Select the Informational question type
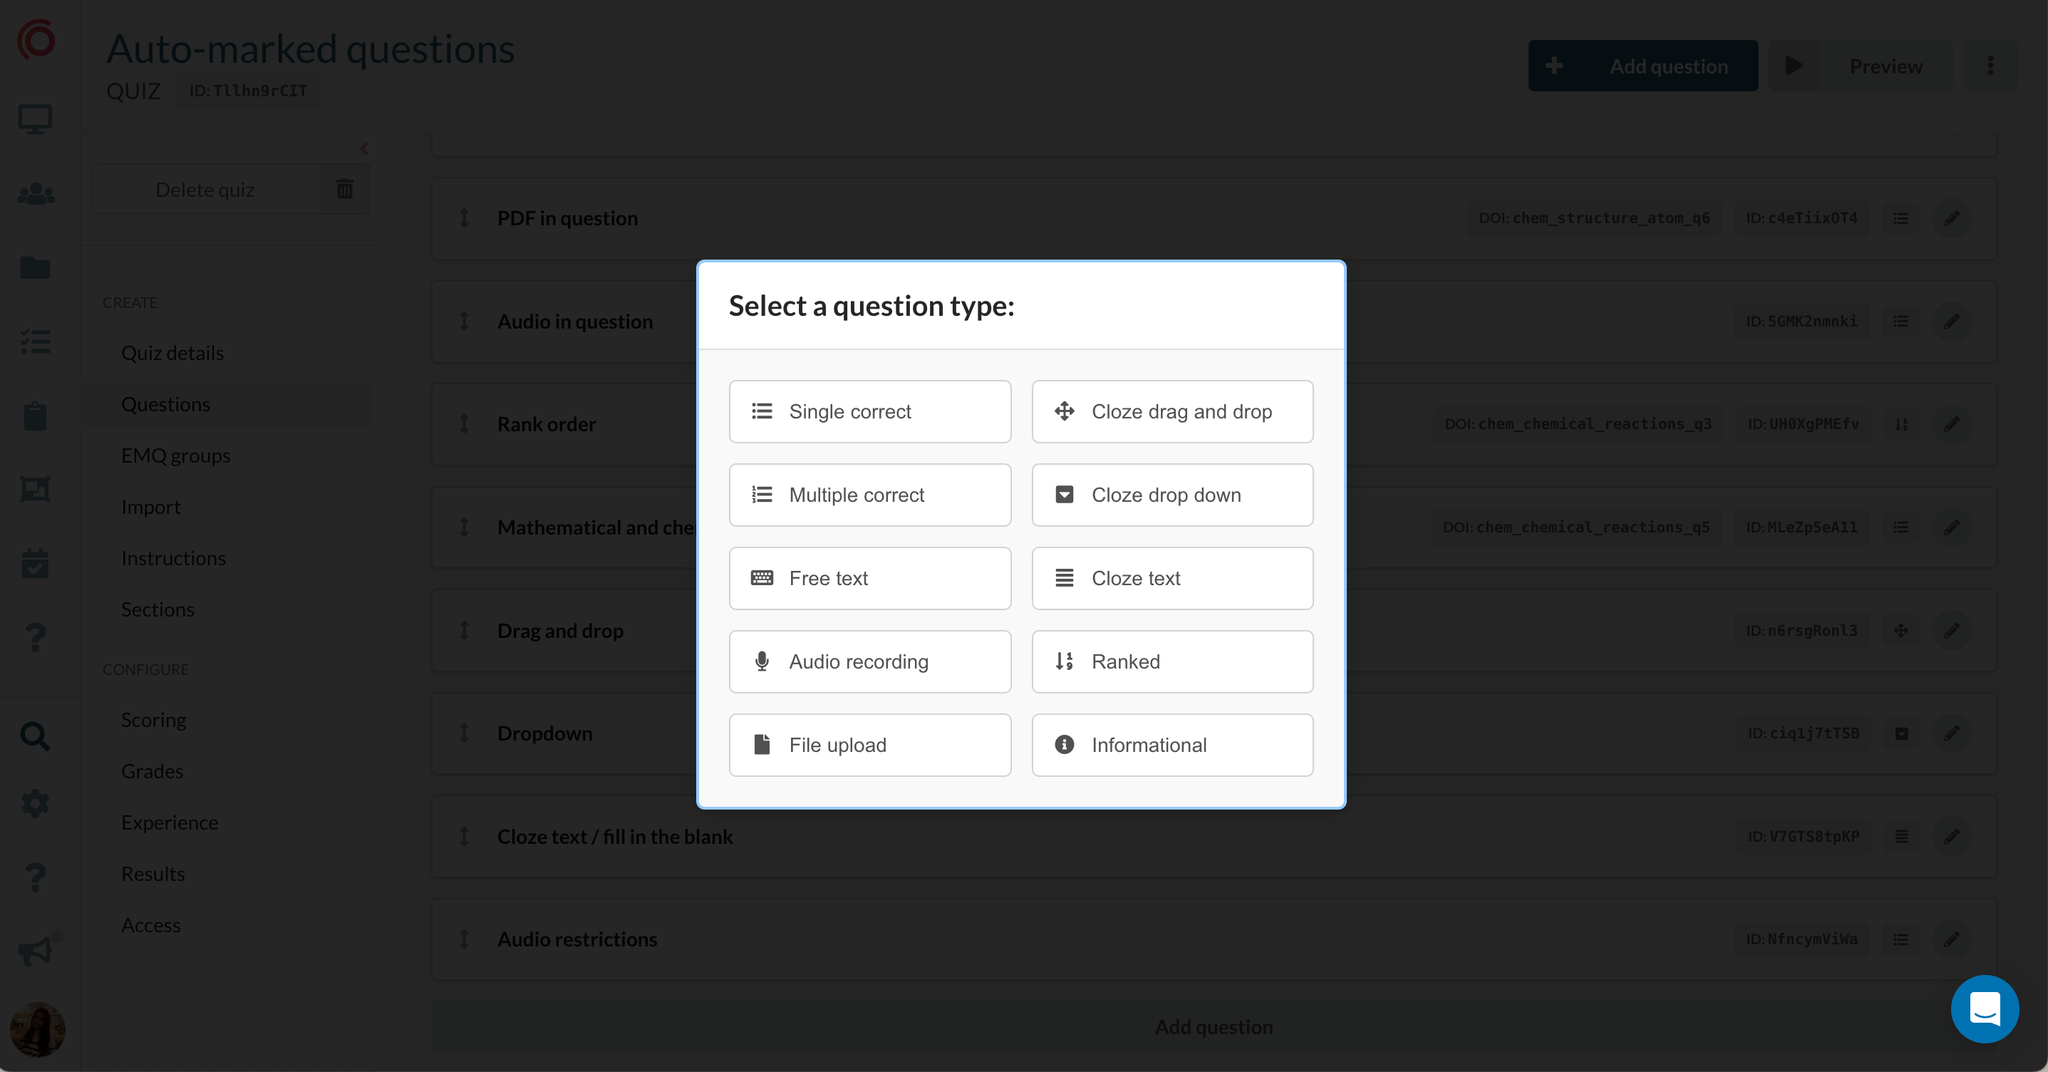The image size is (2048, 1072). tap(1171, 745)
